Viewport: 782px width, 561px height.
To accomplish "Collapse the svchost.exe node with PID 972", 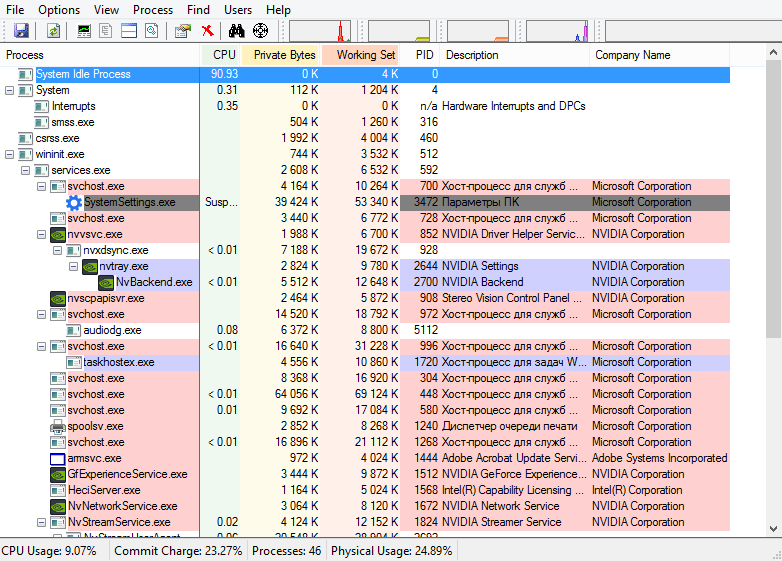I will click(x=41, y=314).
